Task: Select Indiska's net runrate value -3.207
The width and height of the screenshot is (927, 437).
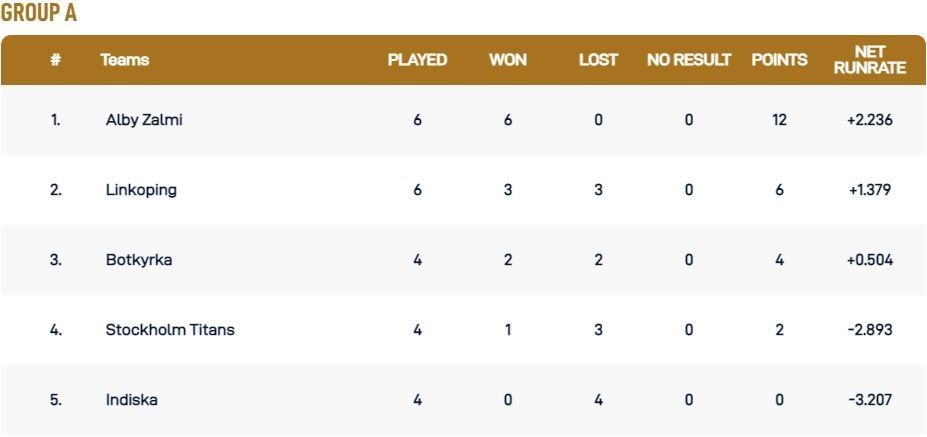Action: click(870, 400)
